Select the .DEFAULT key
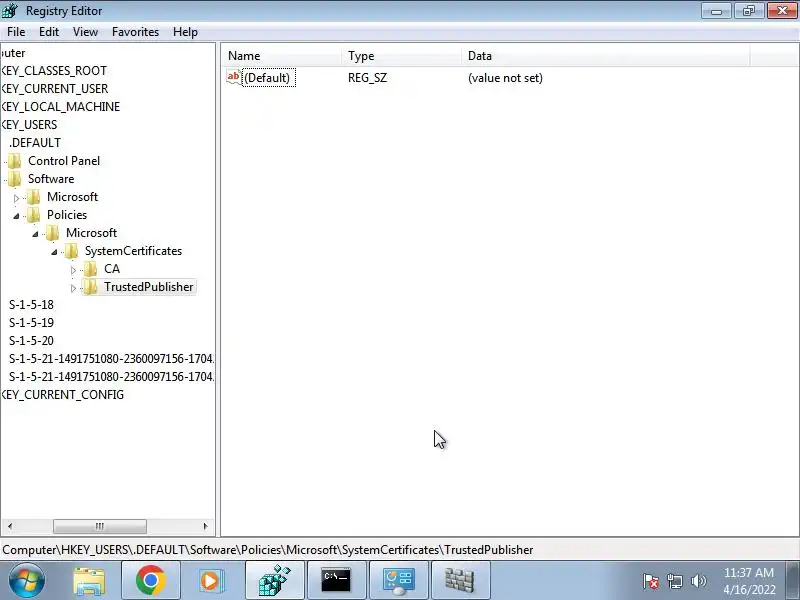Image resolution: width=800 pixels, height=600 pixels. [35, 143]
